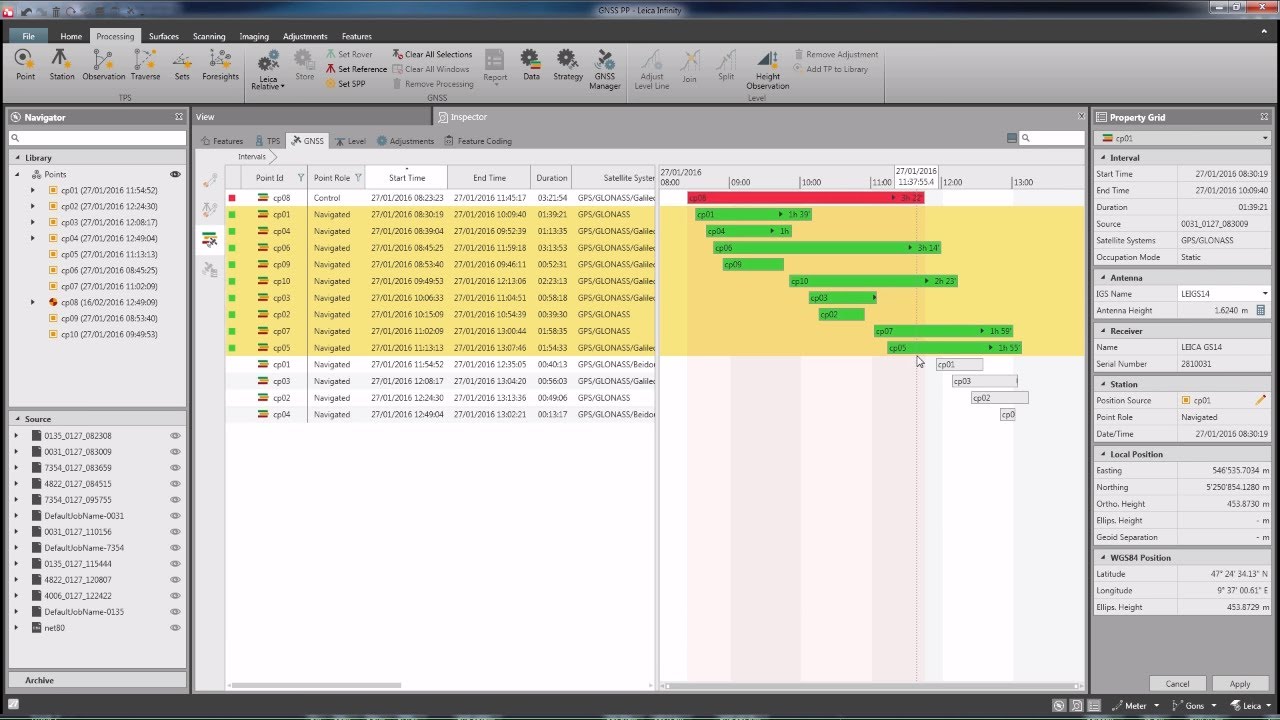Screen dimensions: 1280x720
Task: Click the Set SPP option
Action: coord(345,84)
